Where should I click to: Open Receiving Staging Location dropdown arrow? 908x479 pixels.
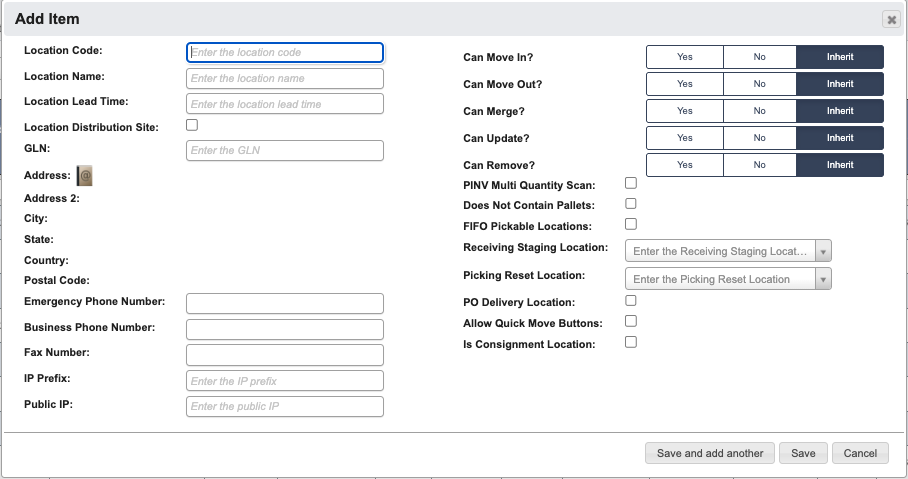click(823, 251)
